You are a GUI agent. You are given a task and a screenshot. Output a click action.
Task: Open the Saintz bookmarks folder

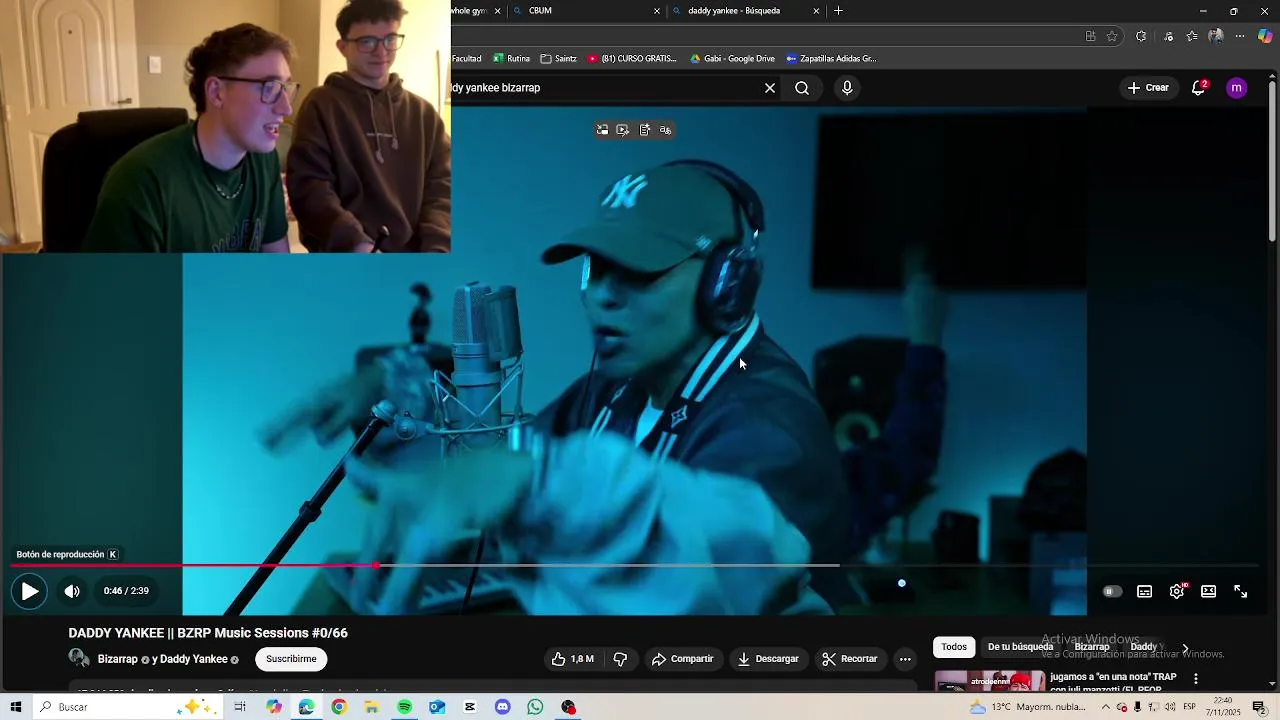click(x=559, y=59)
